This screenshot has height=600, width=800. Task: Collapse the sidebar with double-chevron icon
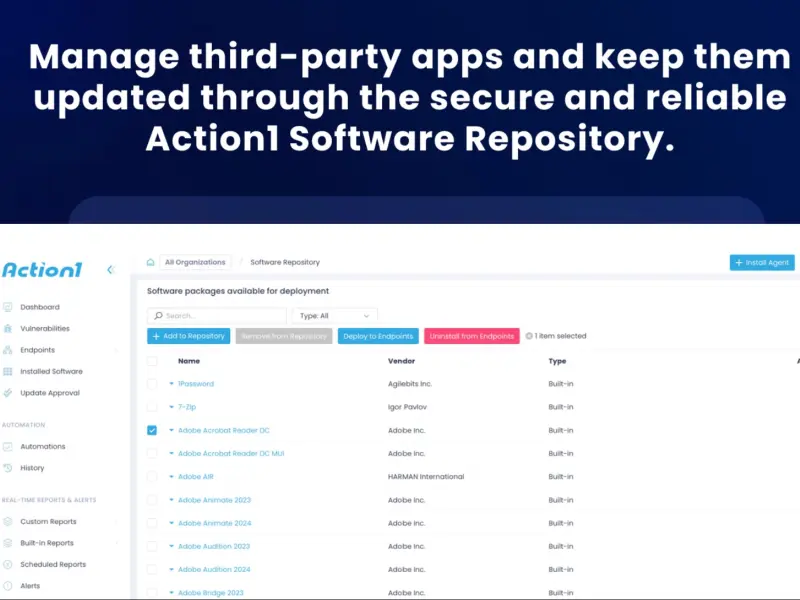coord(111,269)
